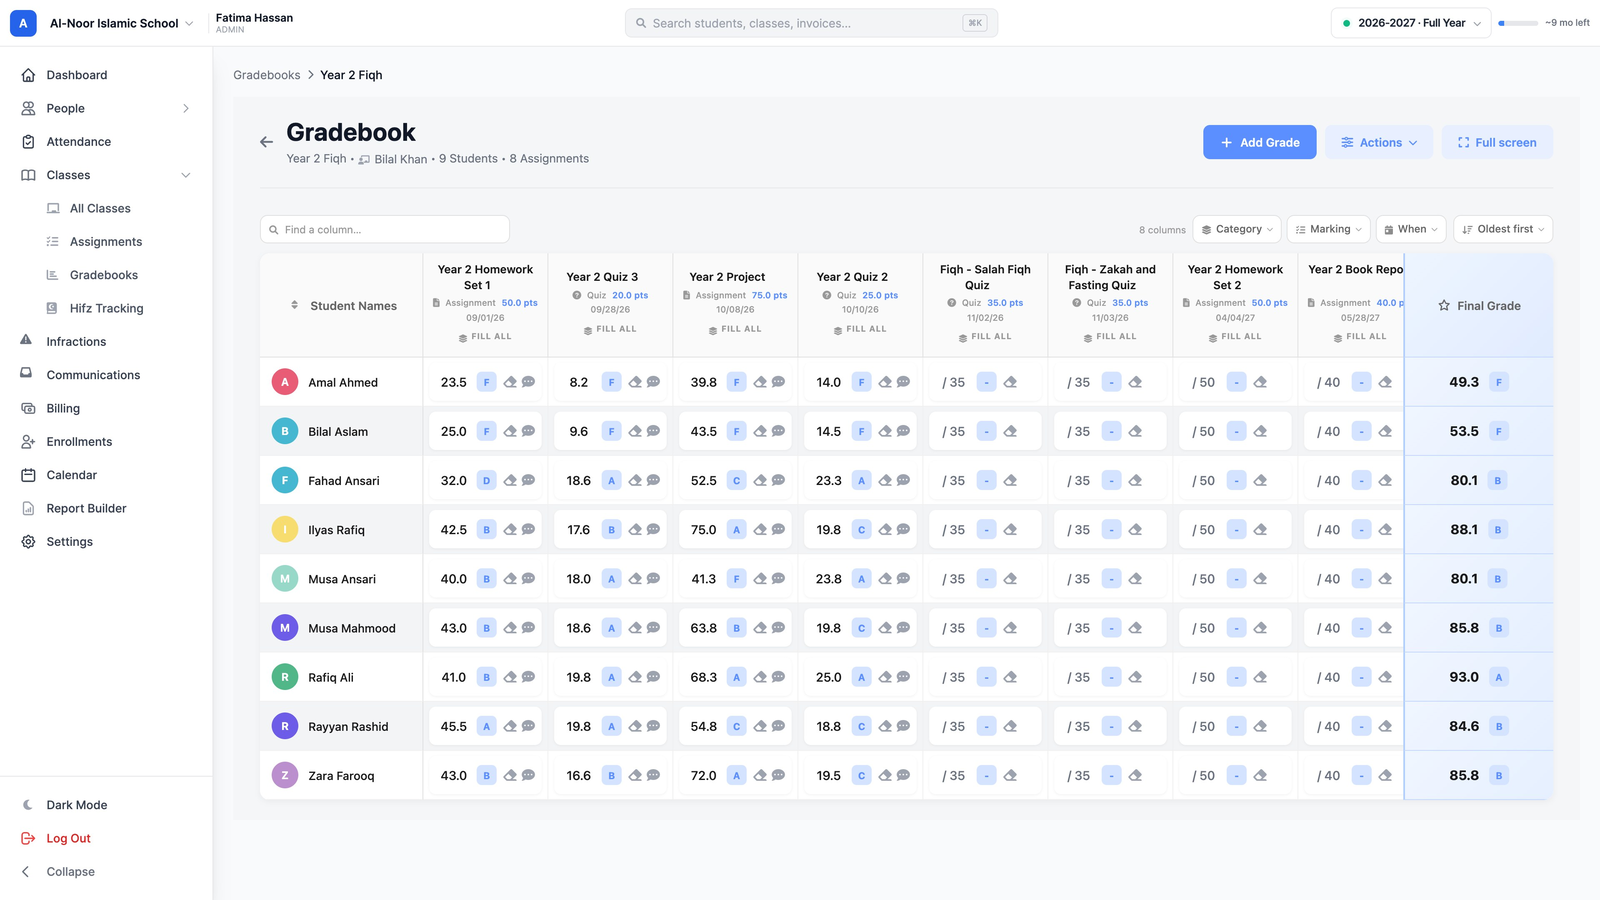
Task: Open the Marking filter dropdown
Action: (x=1329, y=229)
